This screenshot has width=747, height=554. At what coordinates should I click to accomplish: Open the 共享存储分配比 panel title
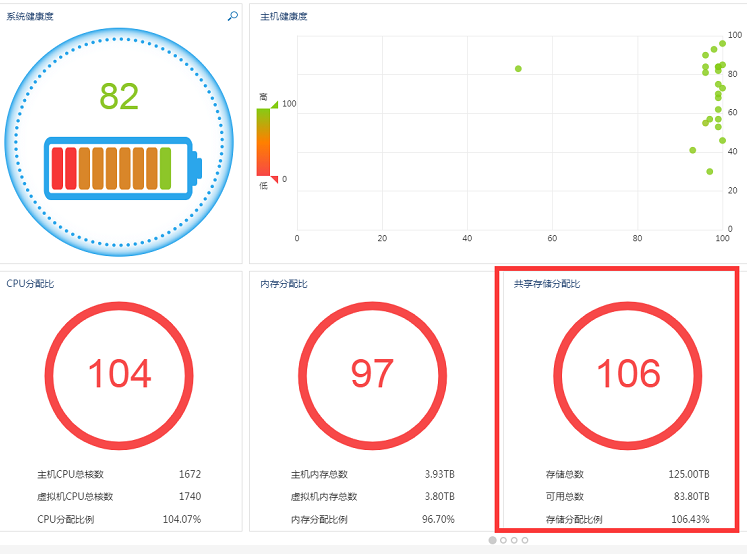coord(547,284)
